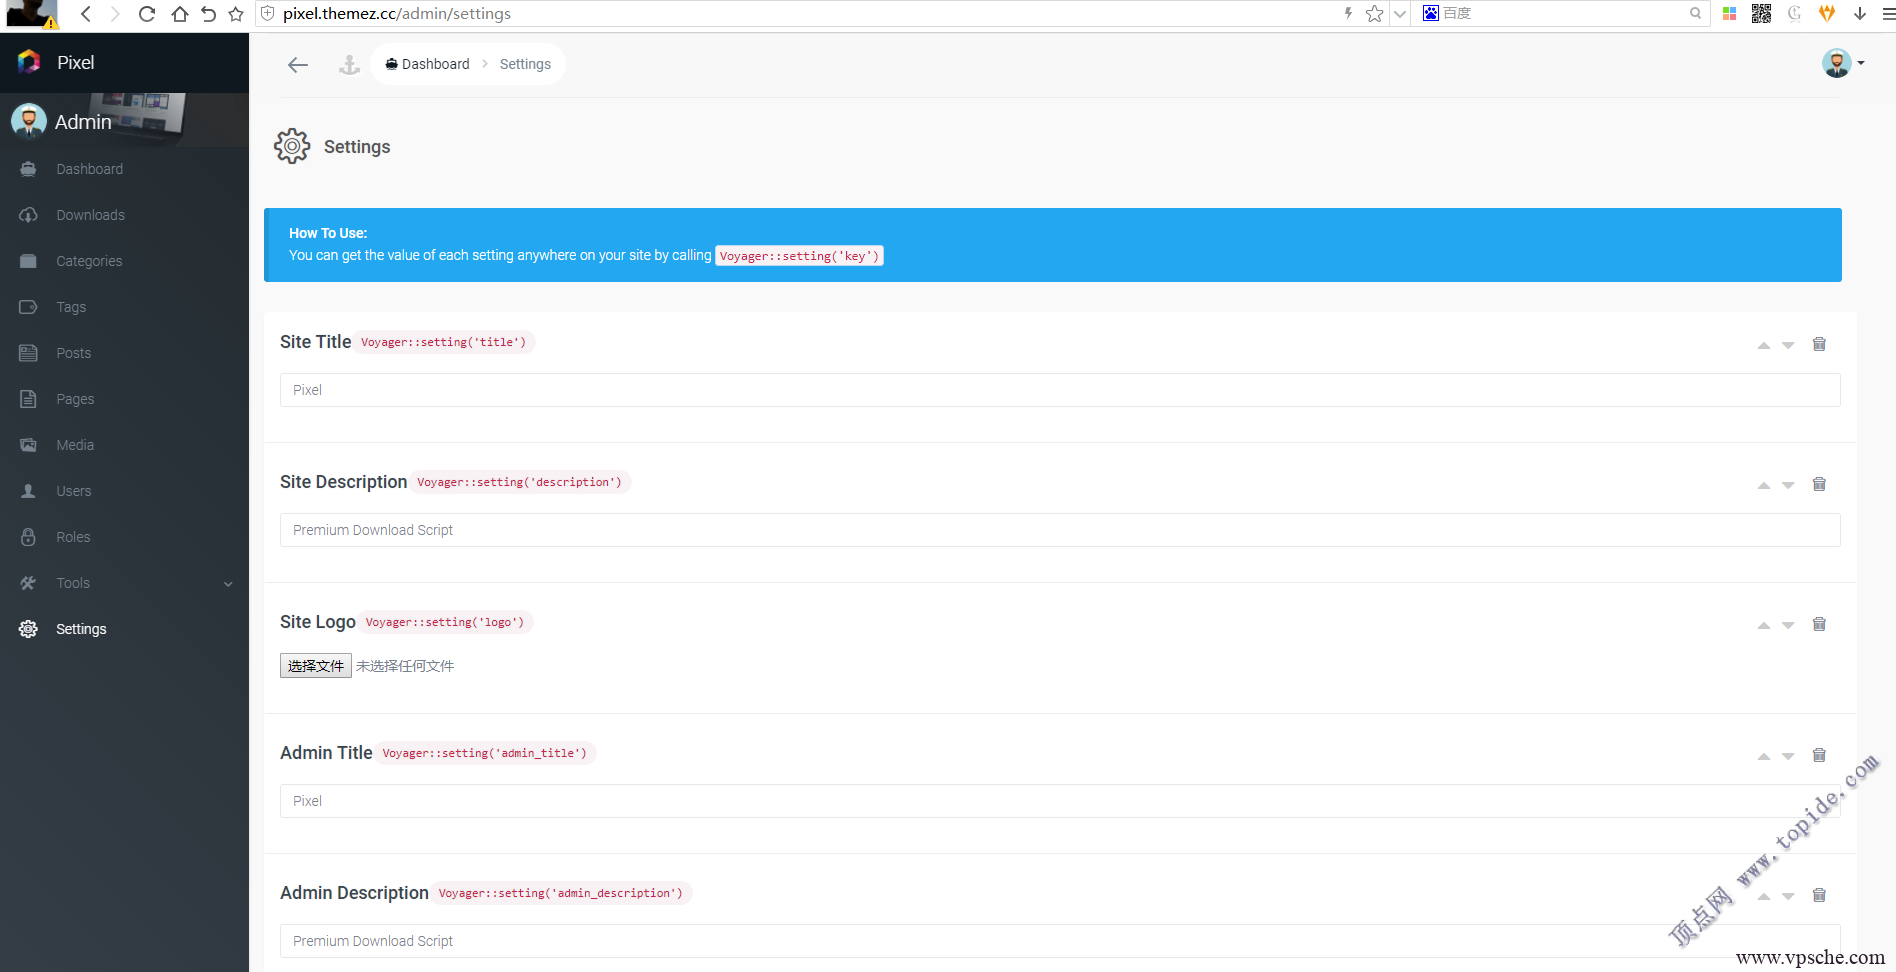Select Media from the sidebar menu
Viewport: 1896px width, 972px height.
75,445
